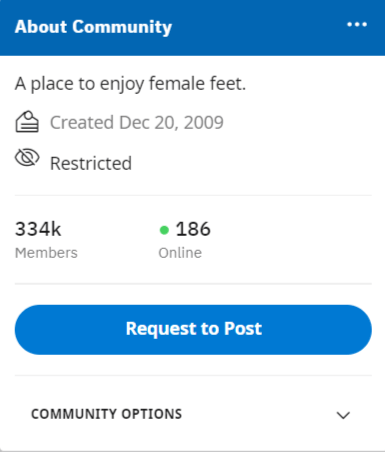Expand Community Options with the chevron arrow

343,415
